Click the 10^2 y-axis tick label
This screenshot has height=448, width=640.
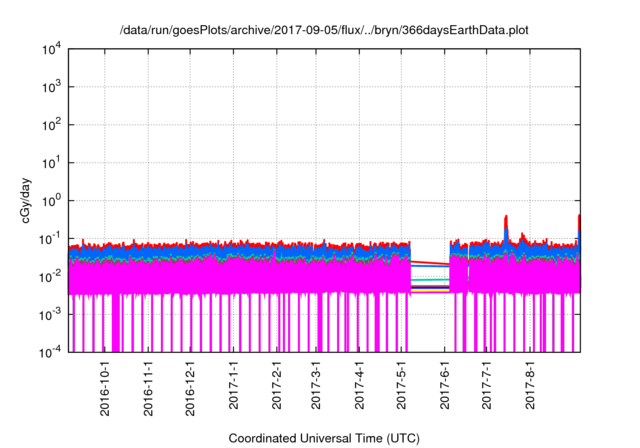tap(51, 125)
